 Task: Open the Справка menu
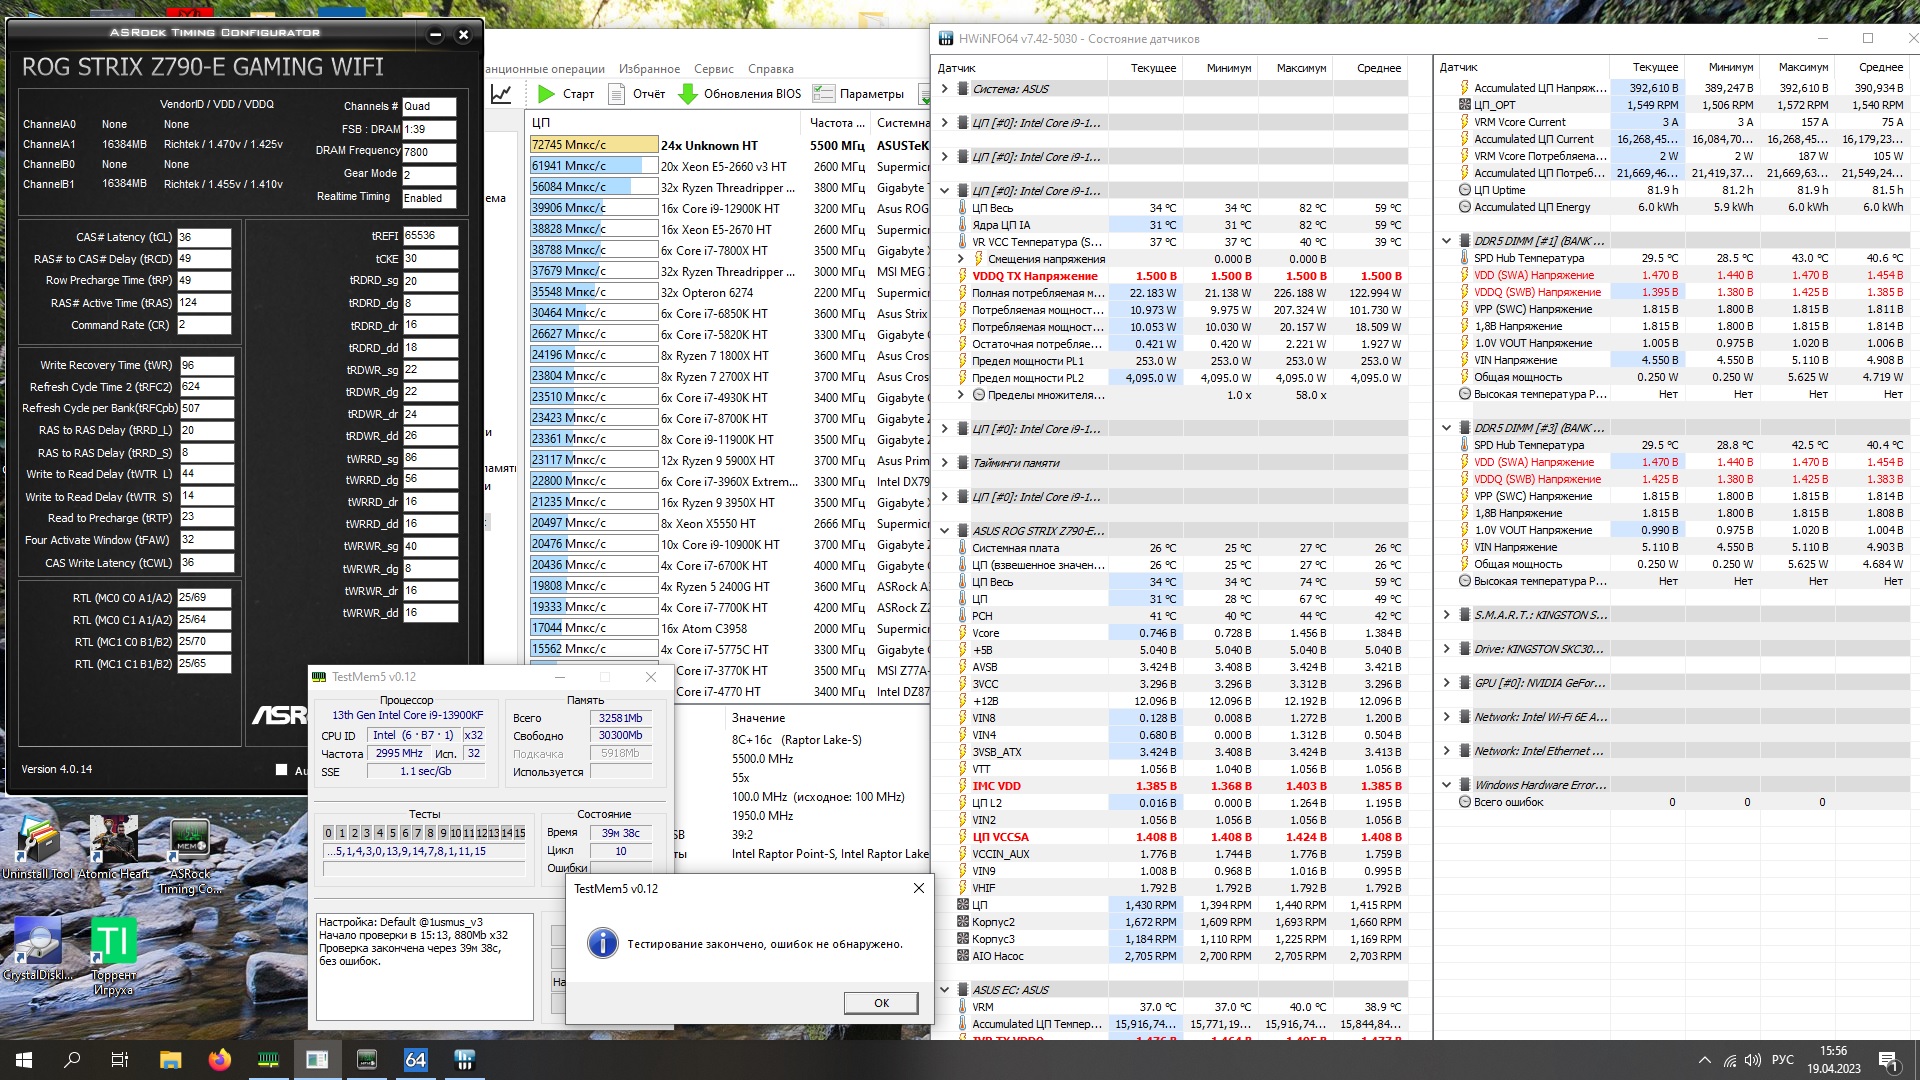click(770, 69)
